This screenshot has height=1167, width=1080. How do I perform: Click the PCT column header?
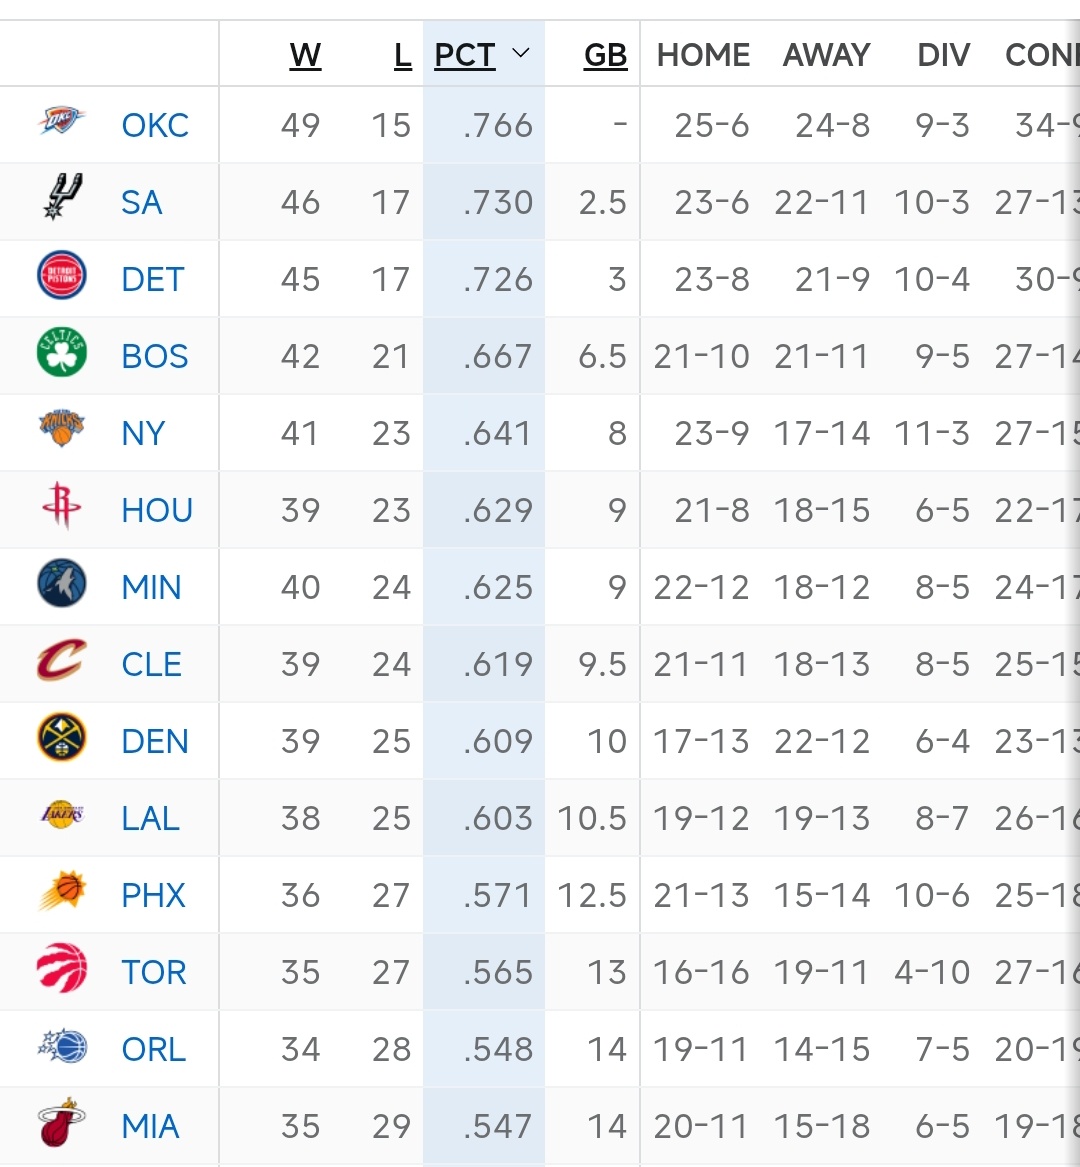(464, 55)
